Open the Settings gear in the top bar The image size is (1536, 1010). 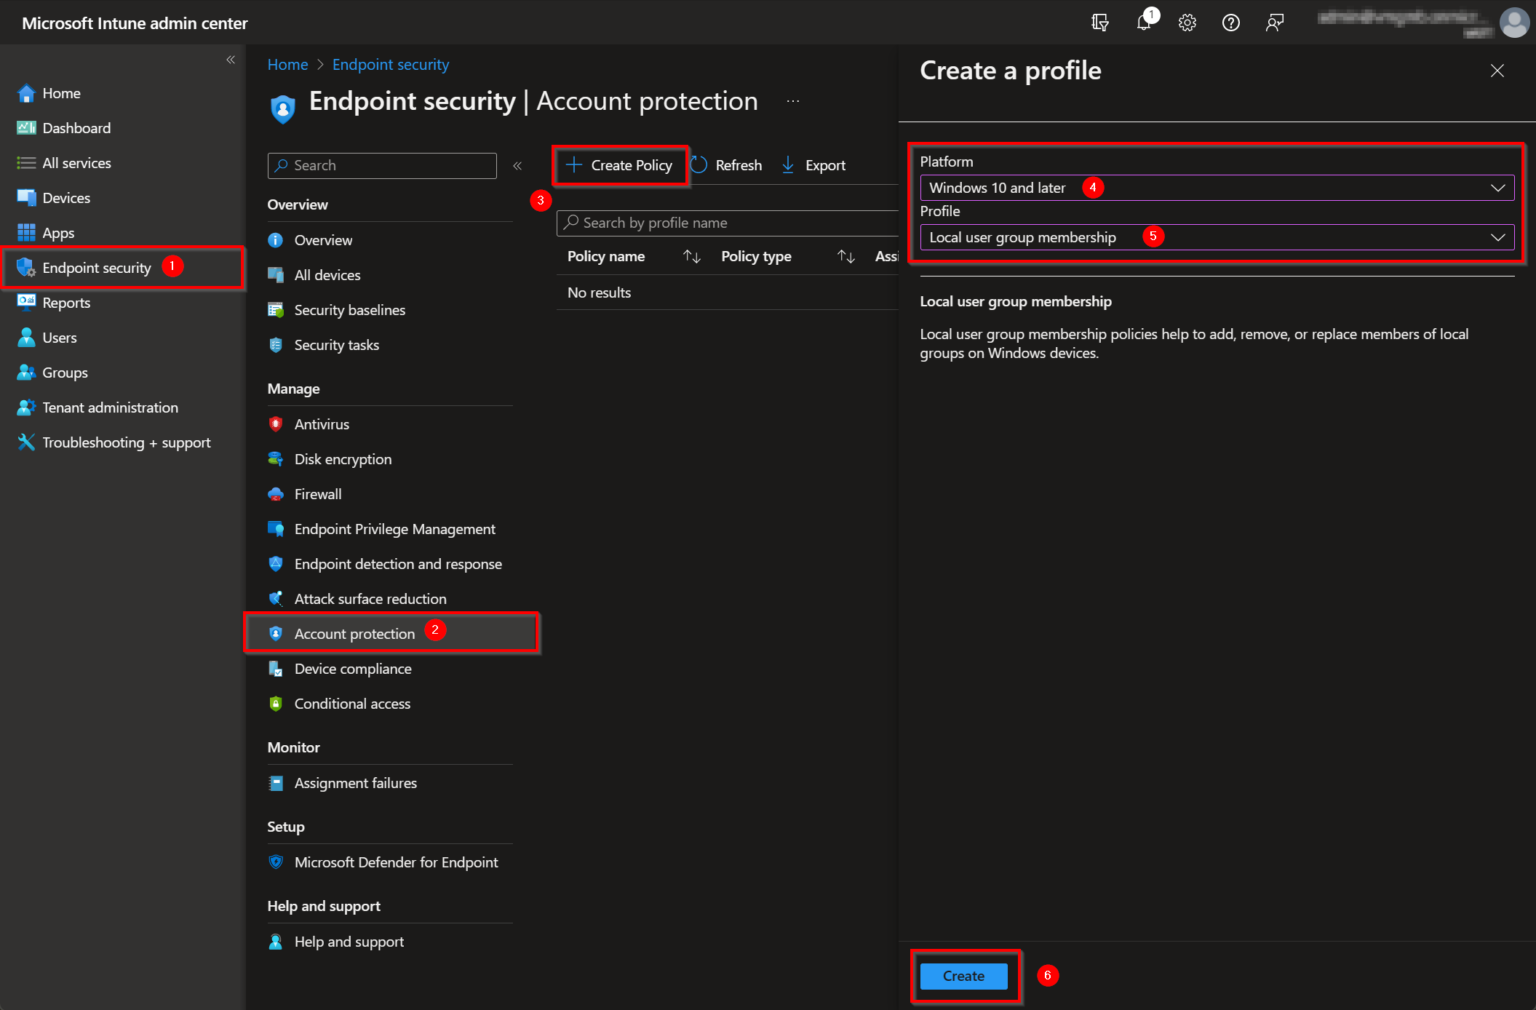tap(1187, 22)
